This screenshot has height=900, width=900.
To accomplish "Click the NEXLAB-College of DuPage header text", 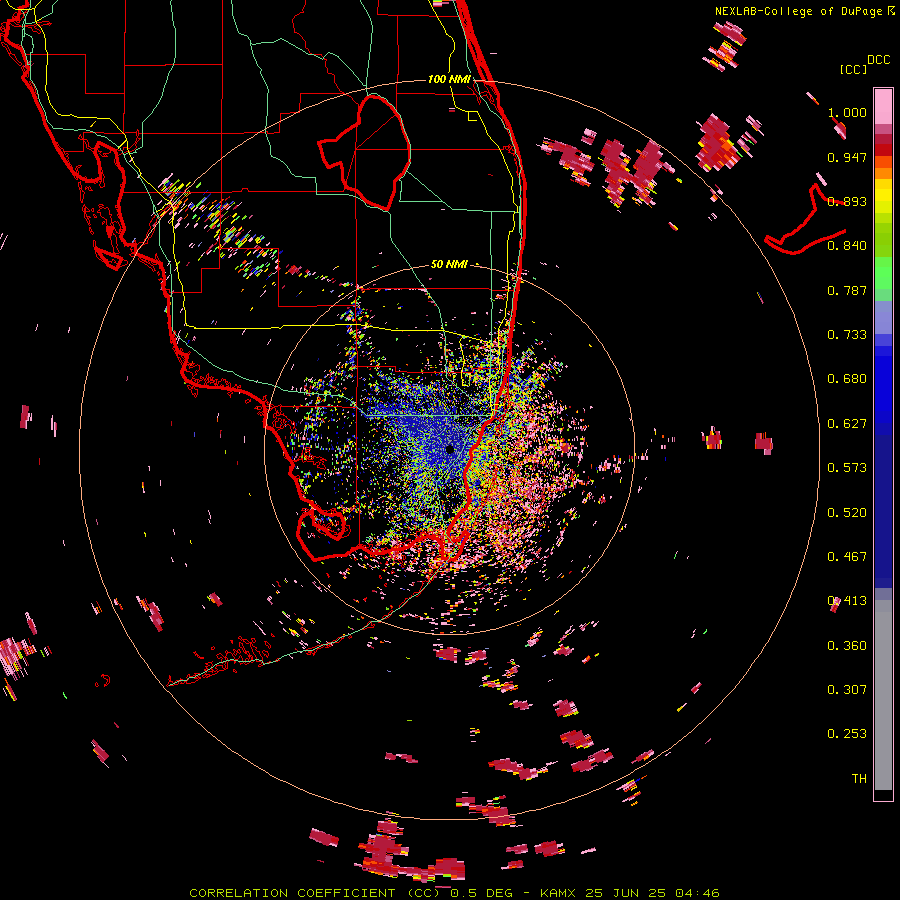I will 798,11.
